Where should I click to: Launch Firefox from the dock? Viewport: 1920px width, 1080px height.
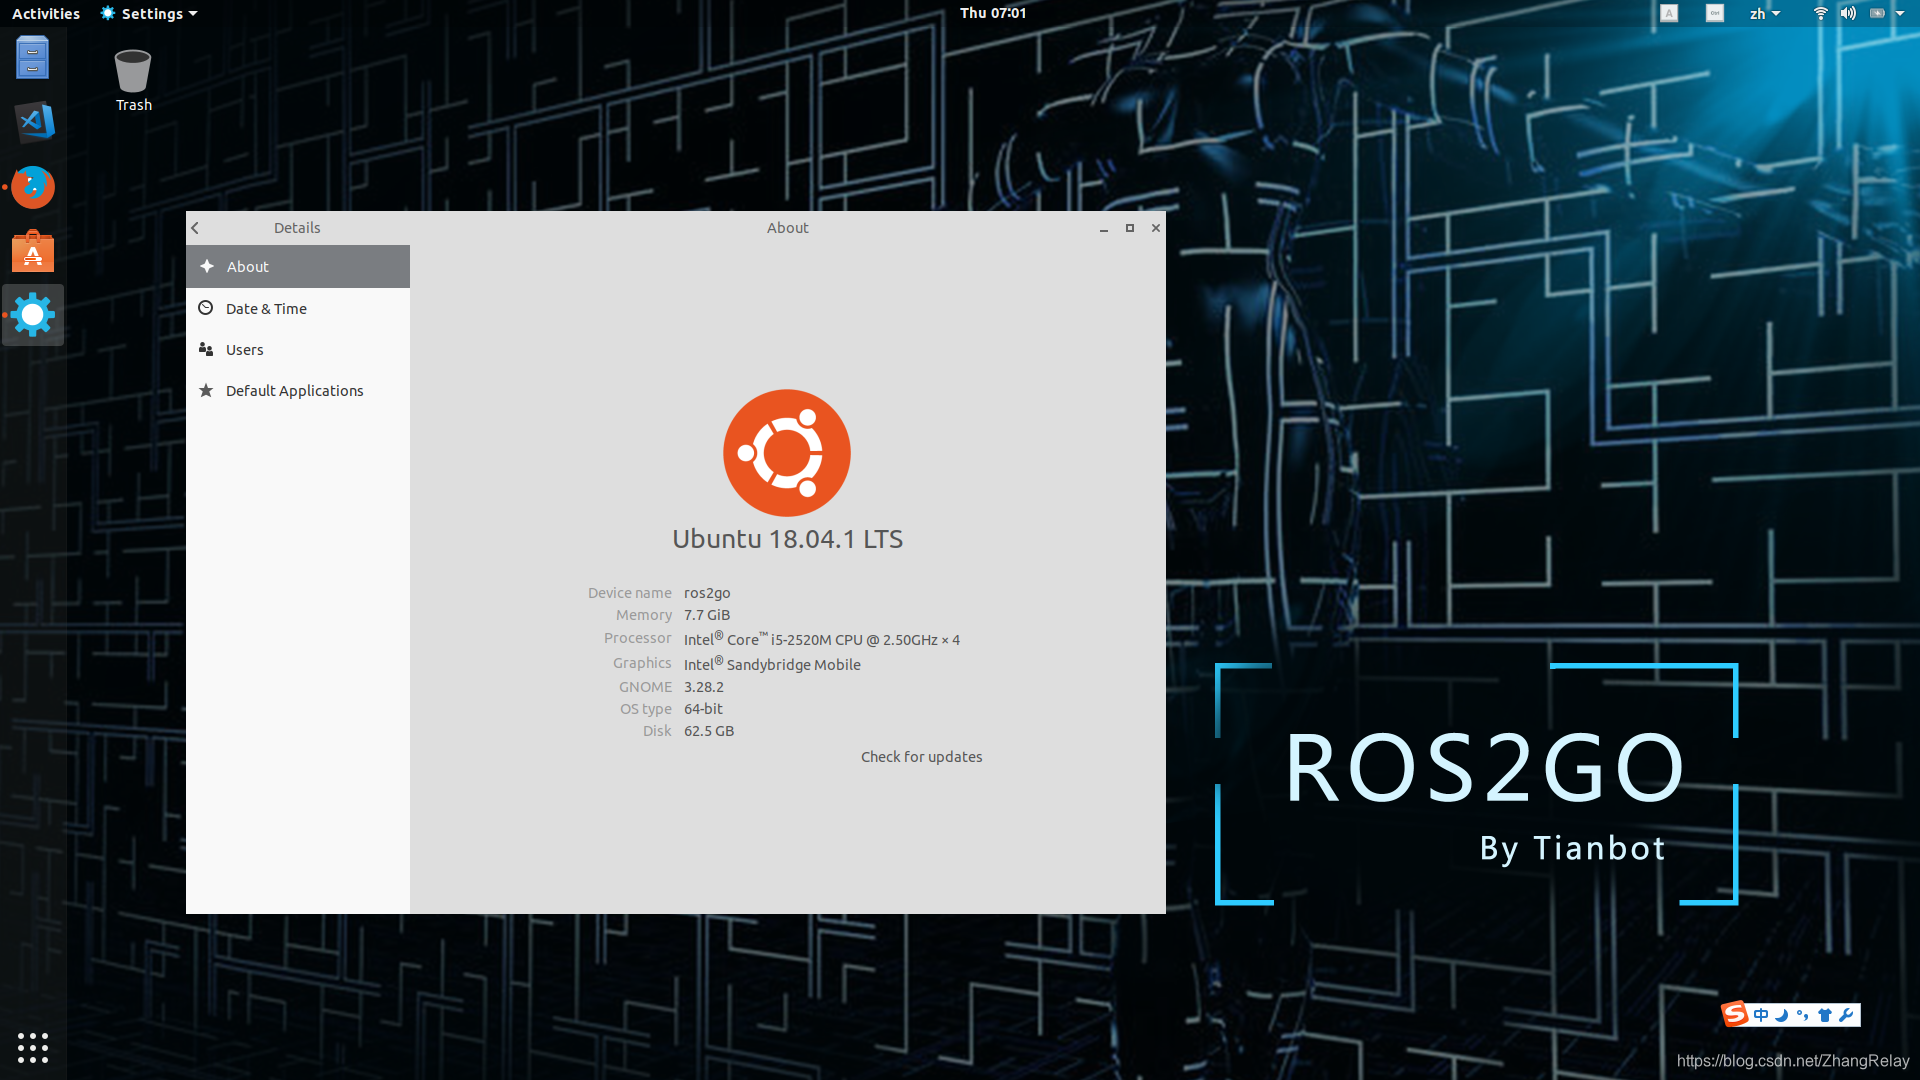(x=33, y=187)
